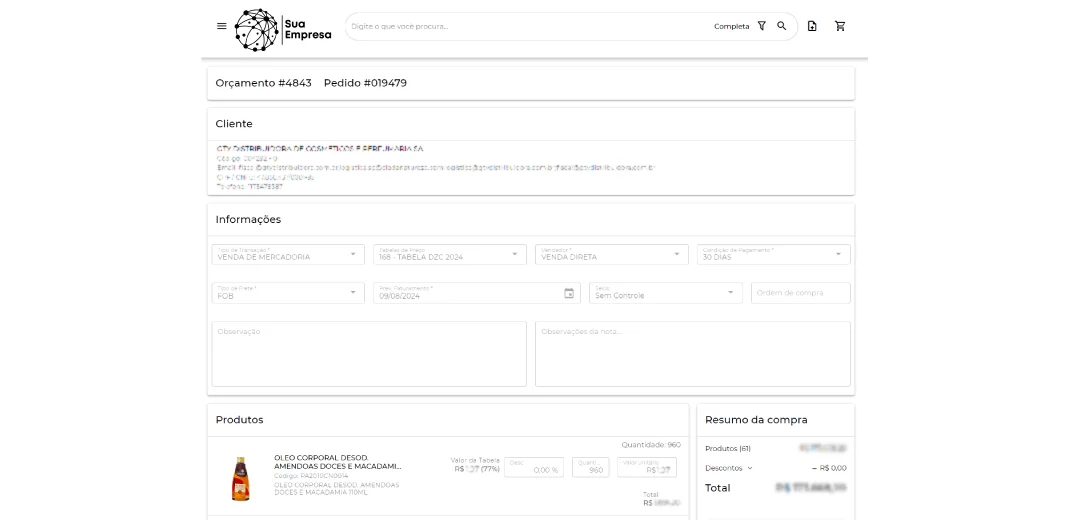The height and width of the screenshot is (520, 1069).
Task: Open the search filter funnel icon
Action: pyautogui.click(x=762, y=26)
